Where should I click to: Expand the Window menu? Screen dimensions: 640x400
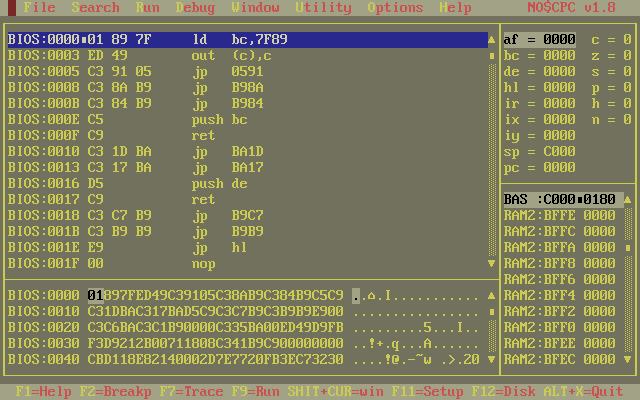255,8
